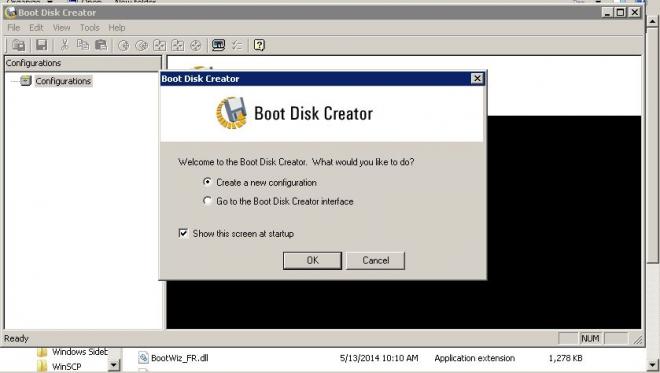
Task: Click the Application extension type cell
Action: pos(474,358)
